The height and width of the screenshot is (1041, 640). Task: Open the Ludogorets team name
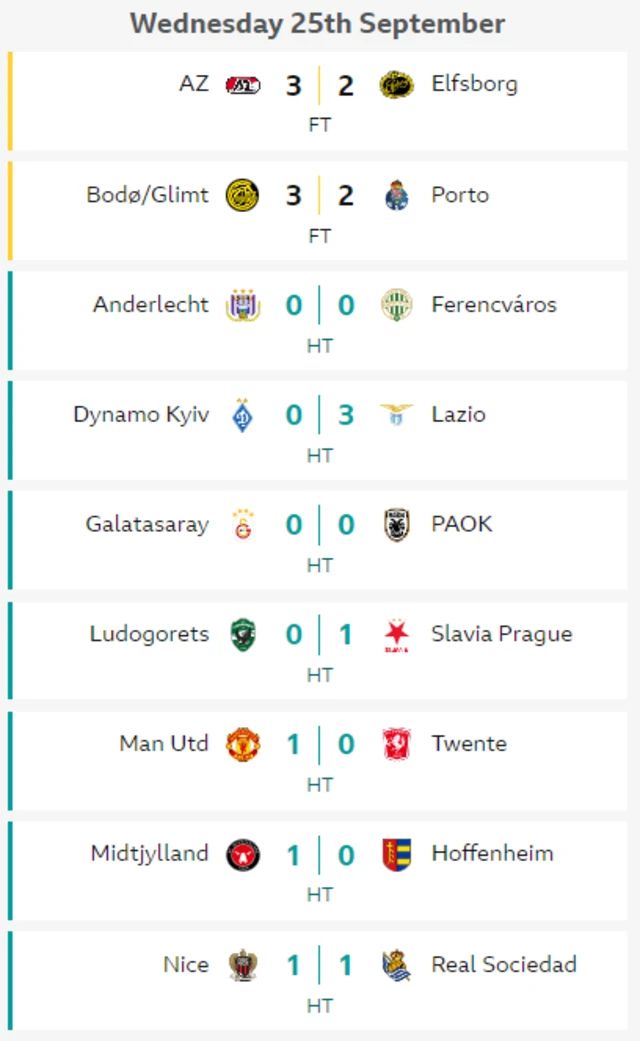pyautogui.click(x=149, y=634)
